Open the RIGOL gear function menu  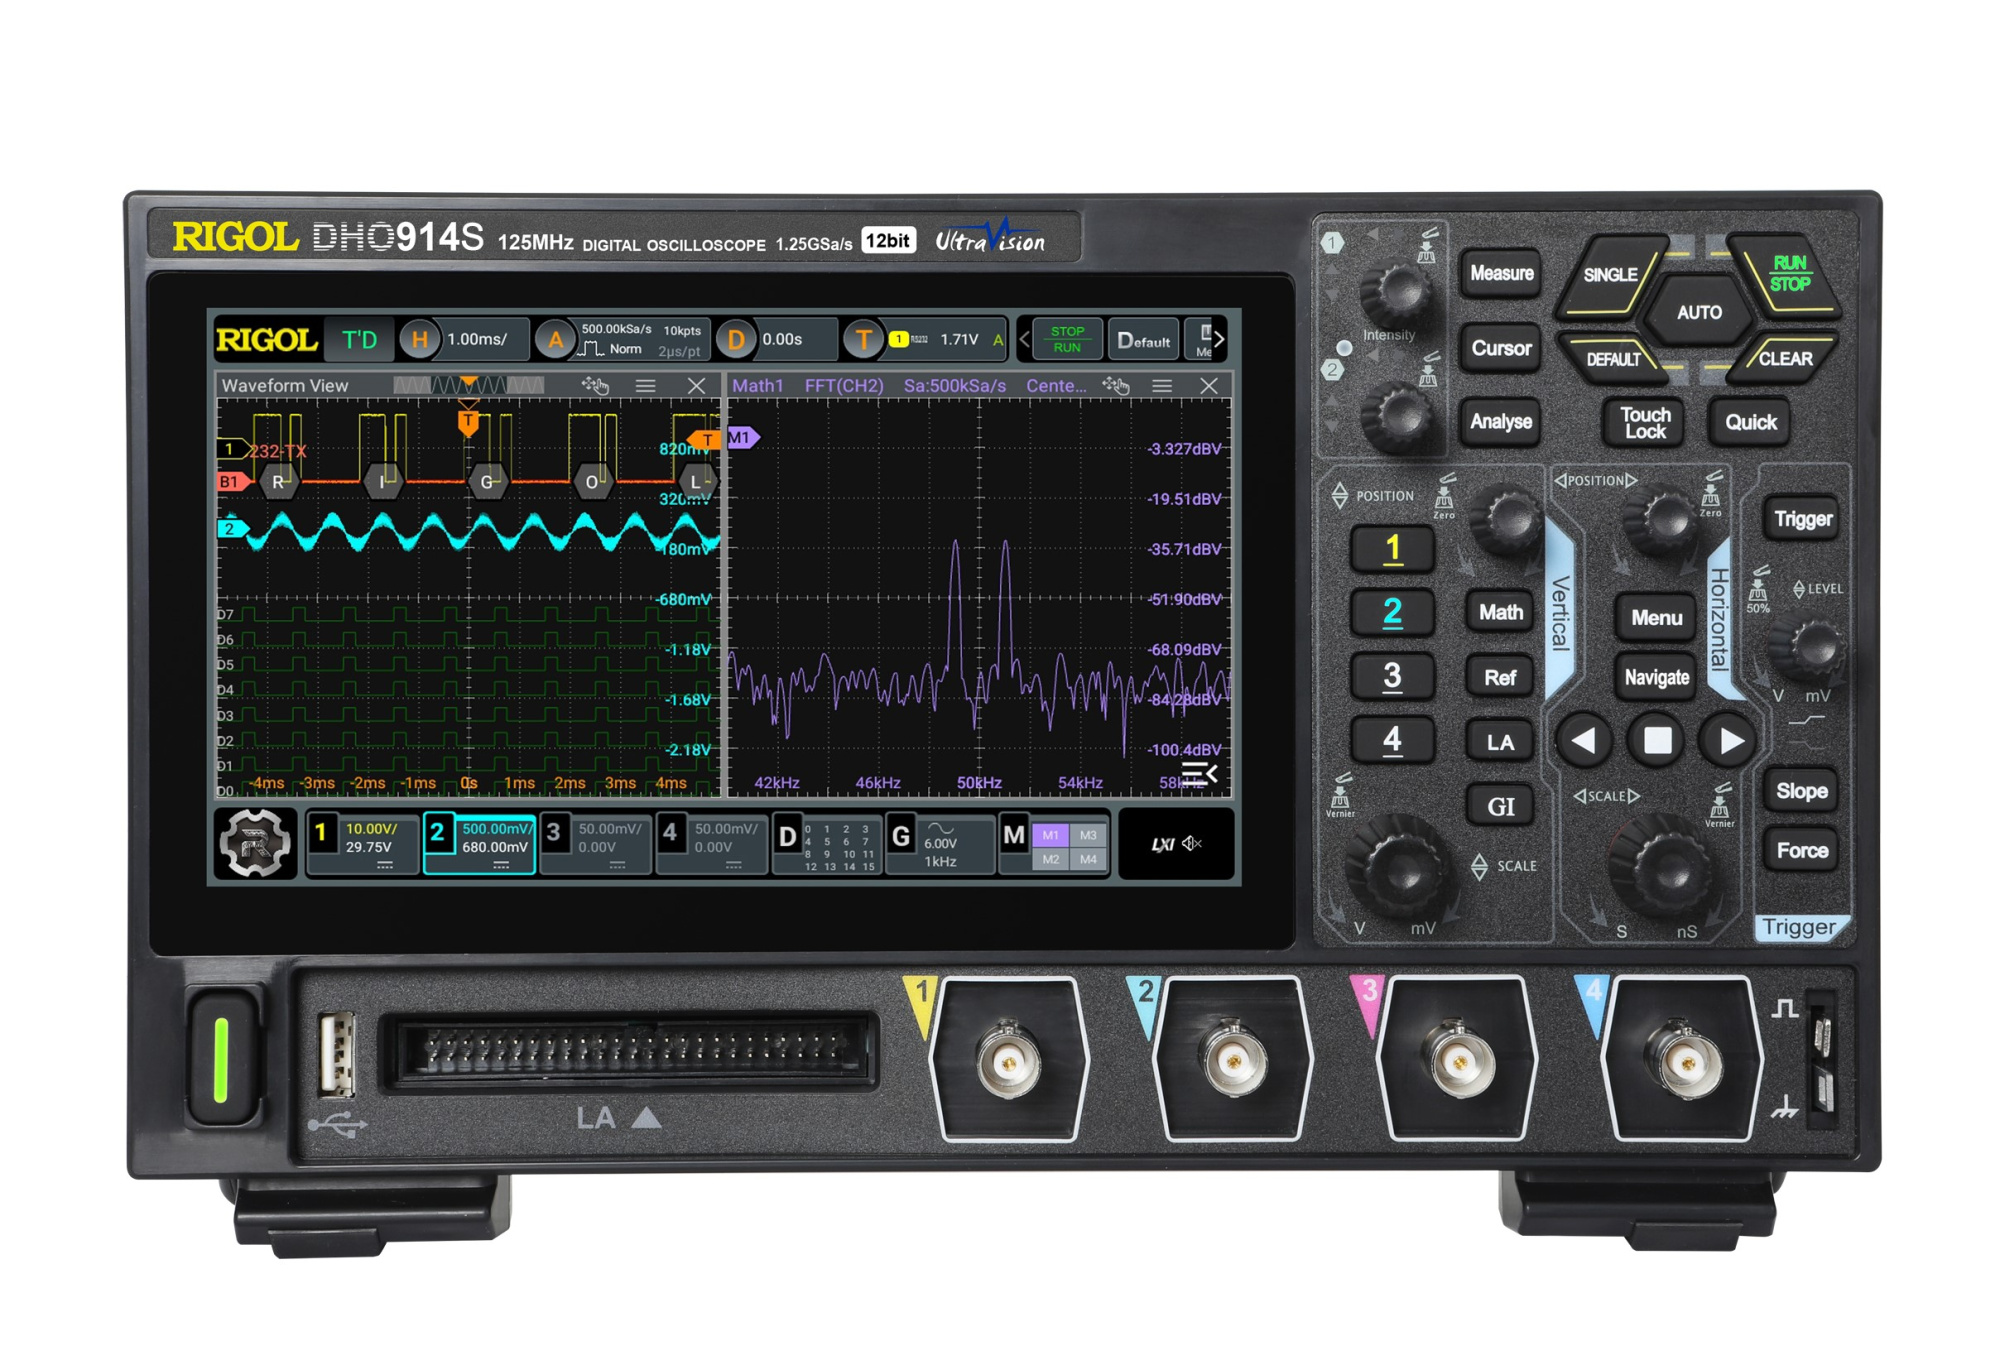pyautogui.click(x=254, y=843)
